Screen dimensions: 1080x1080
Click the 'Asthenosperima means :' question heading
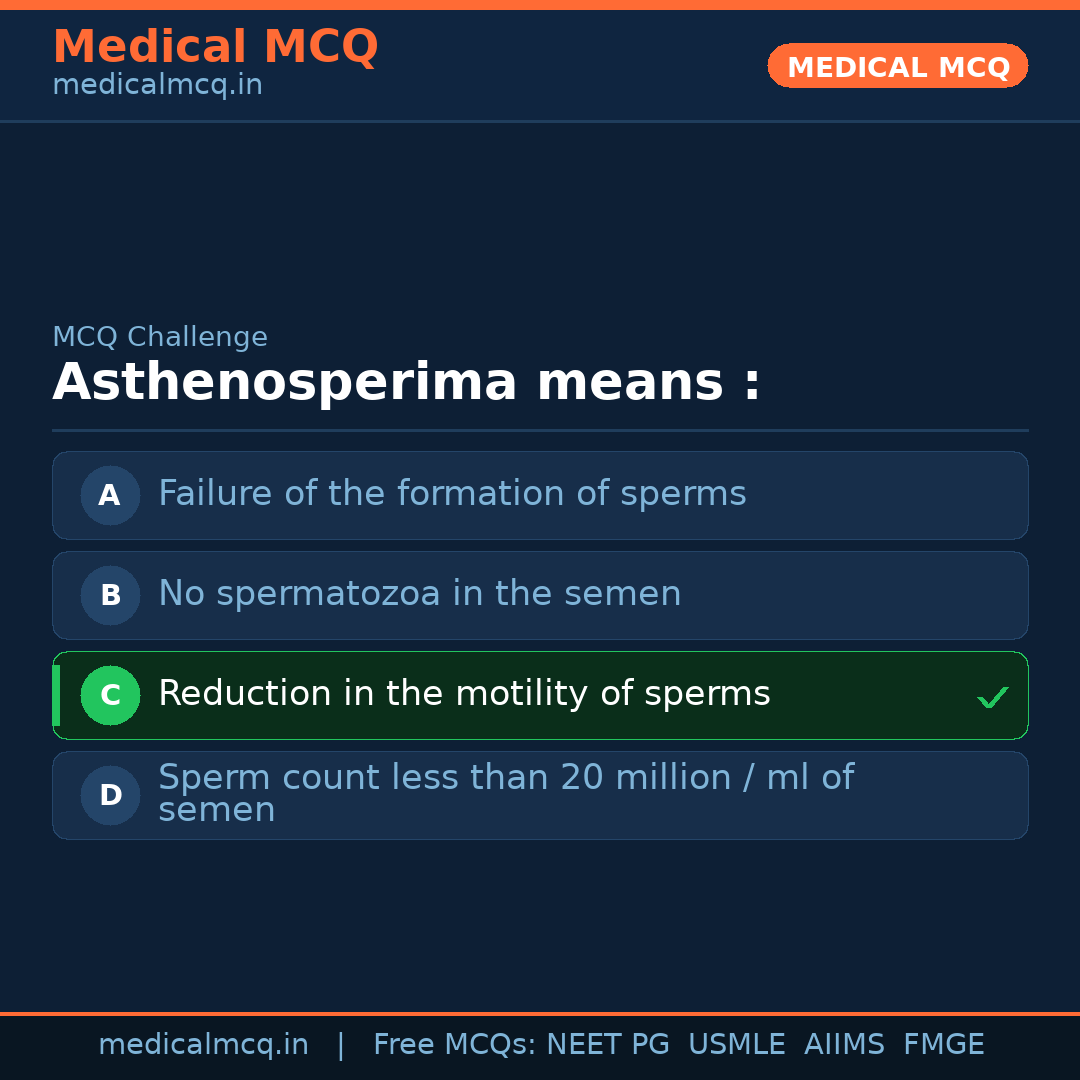point(406,383)
